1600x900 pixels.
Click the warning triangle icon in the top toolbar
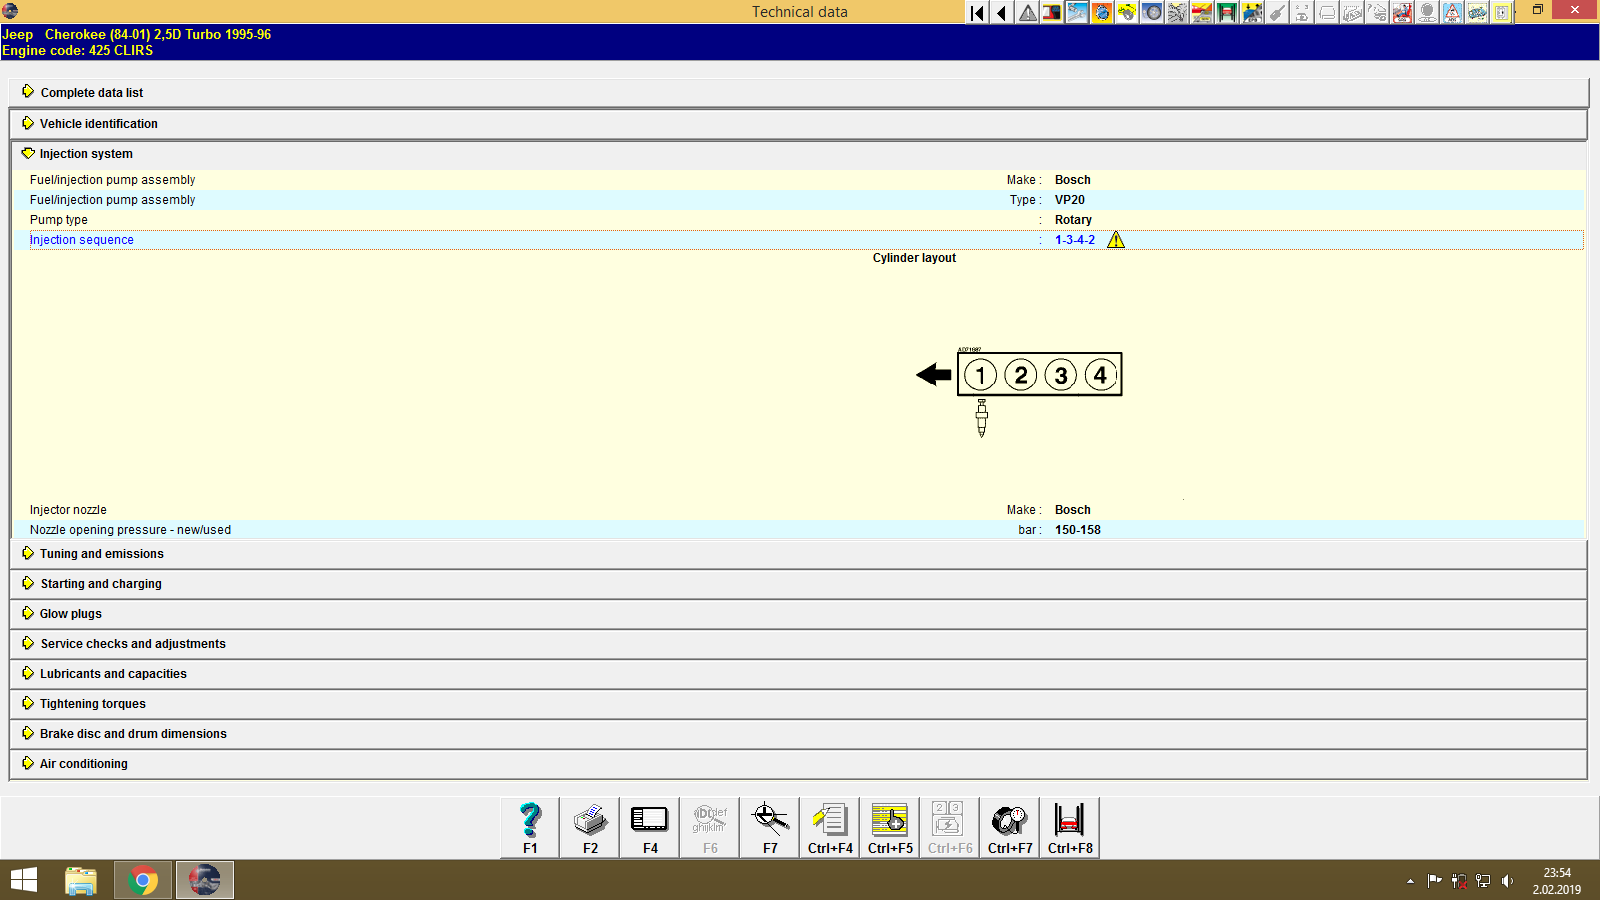(1026, 13)
